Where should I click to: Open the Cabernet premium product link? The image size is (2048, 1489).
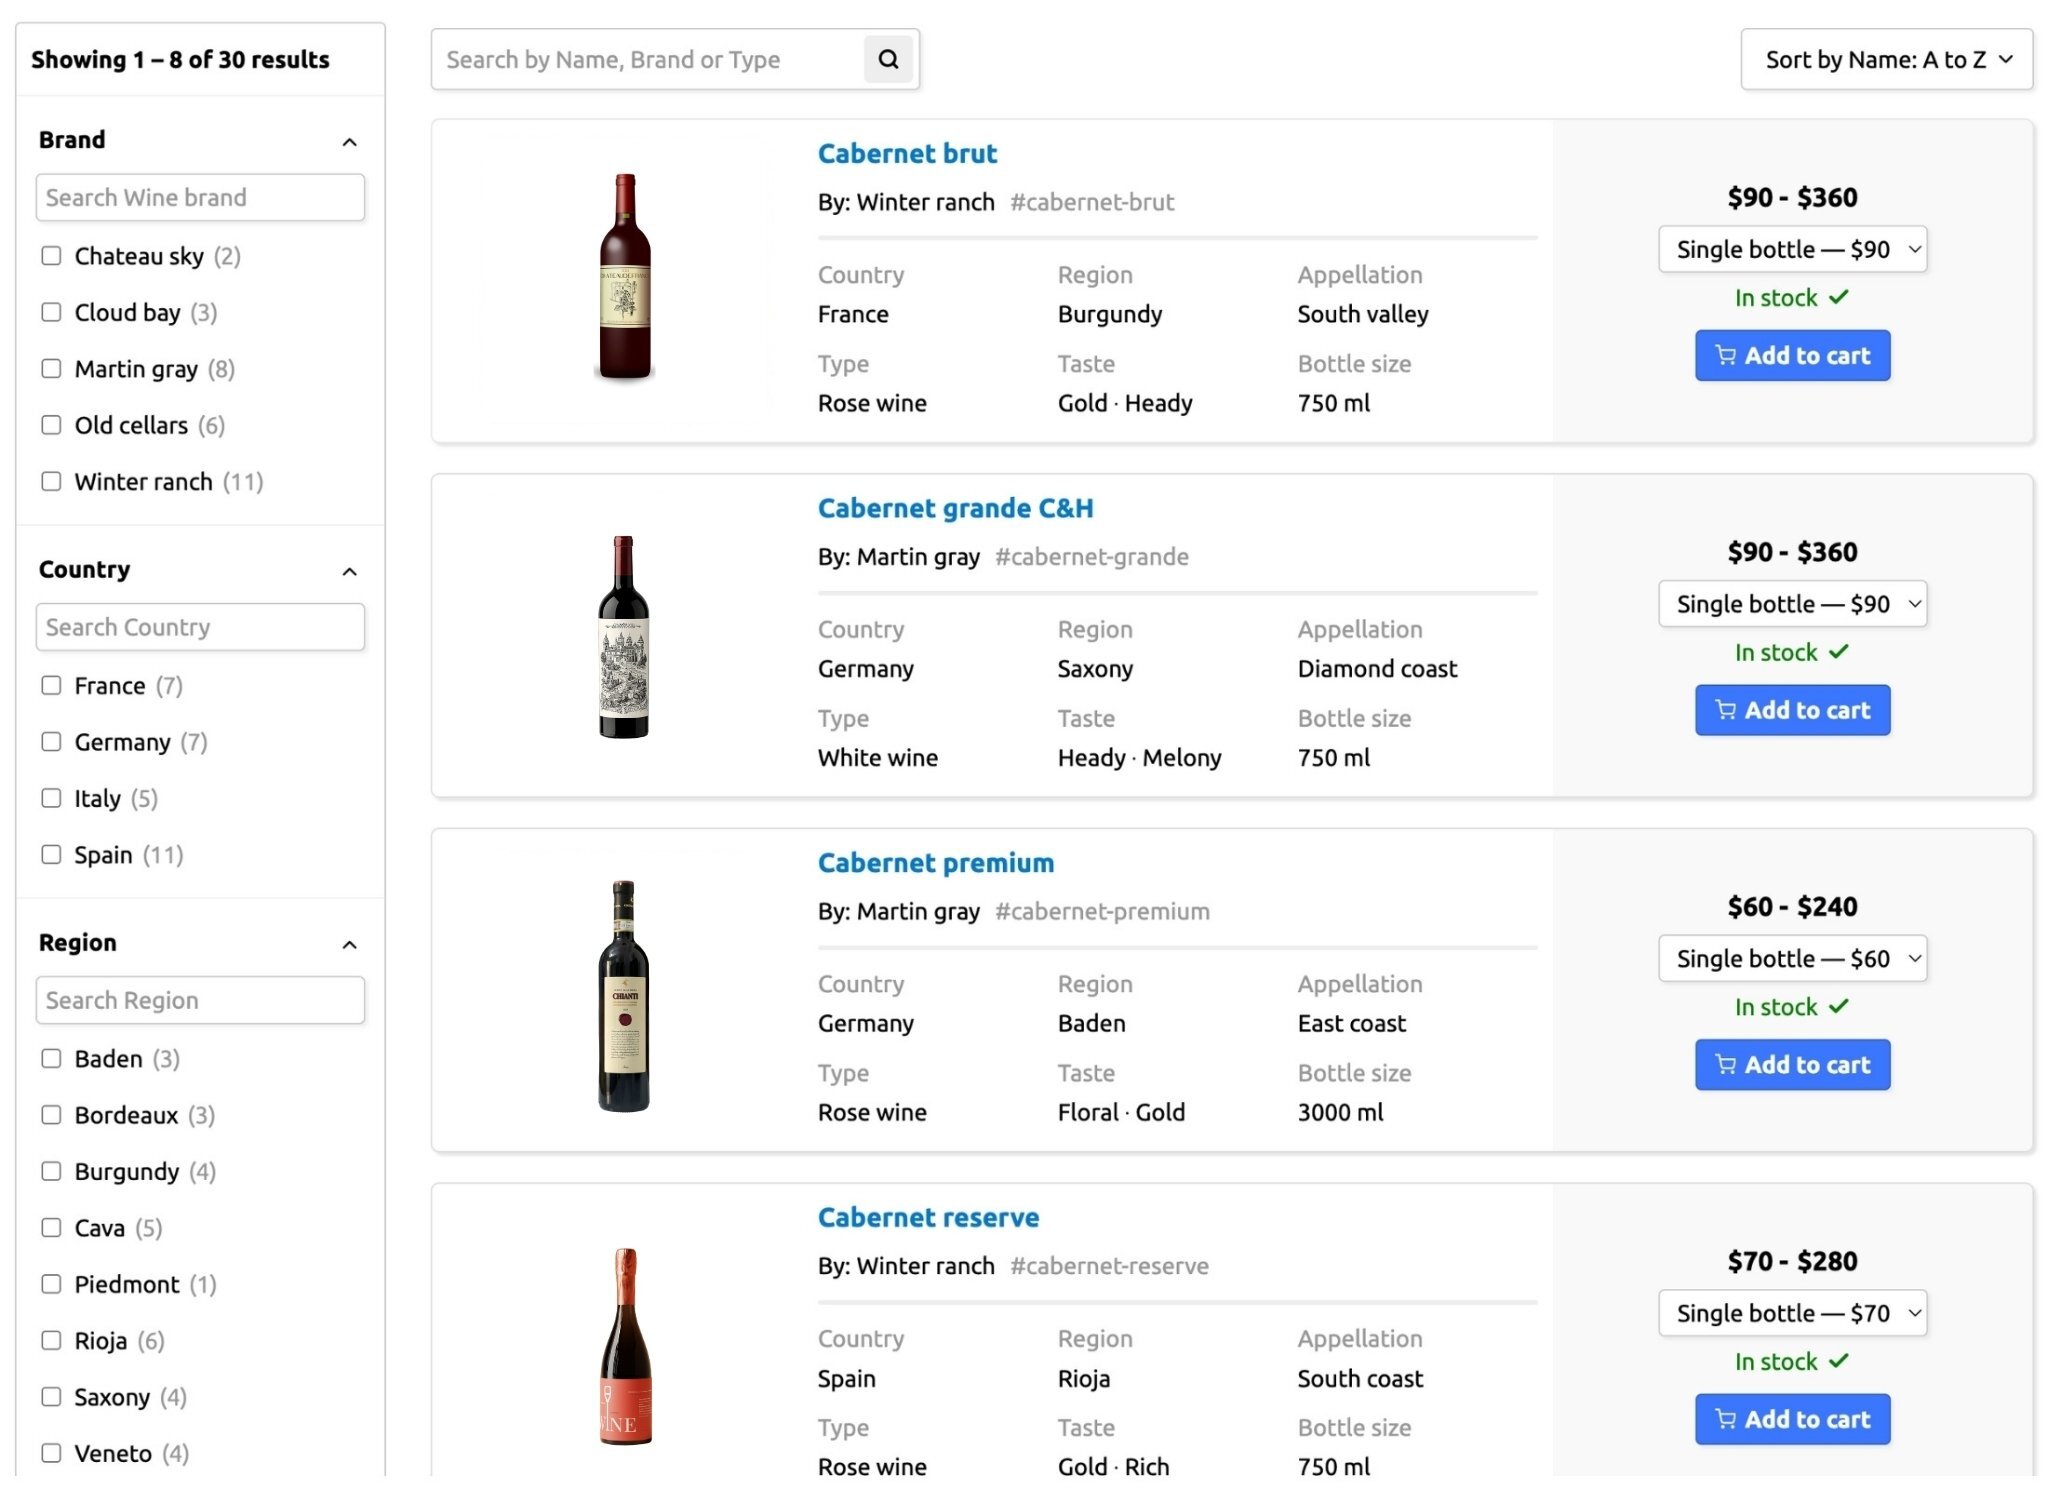click(935, 863)
